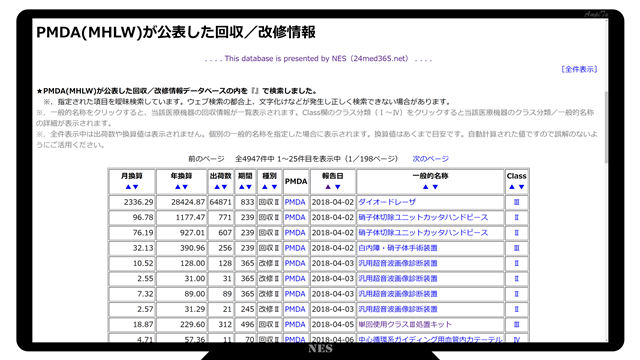Sort 月換算 column descending arrow
The image size is (640, 360).
[x=136, y=187]
